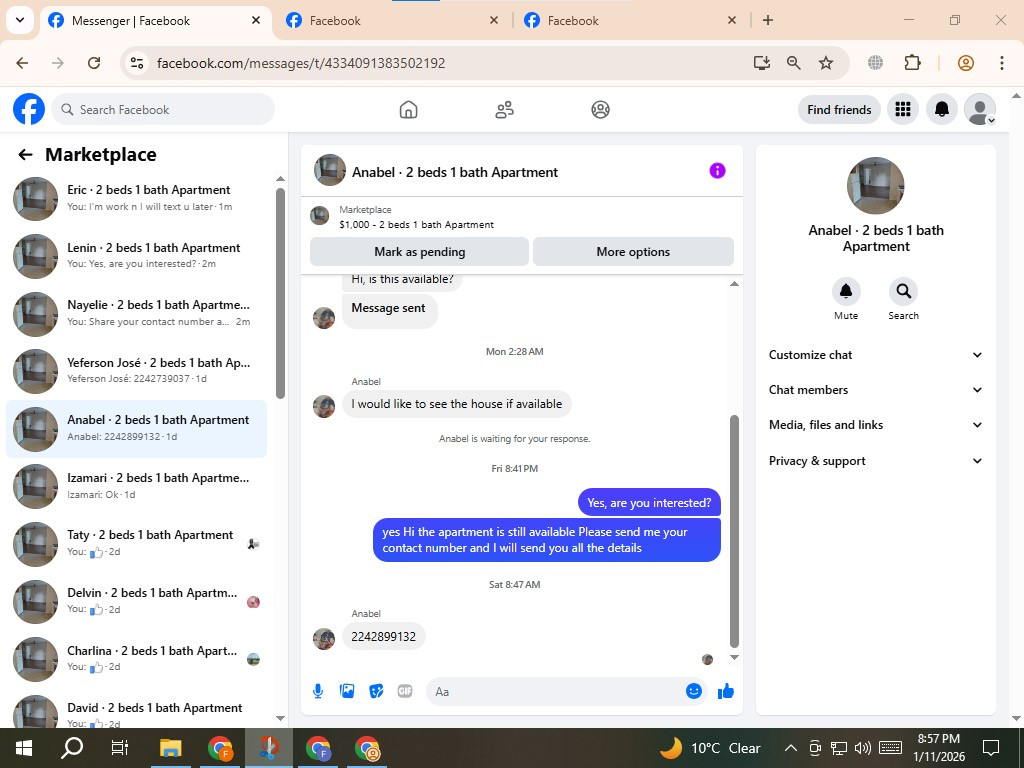Expand Media, files and links

(875, 425)
